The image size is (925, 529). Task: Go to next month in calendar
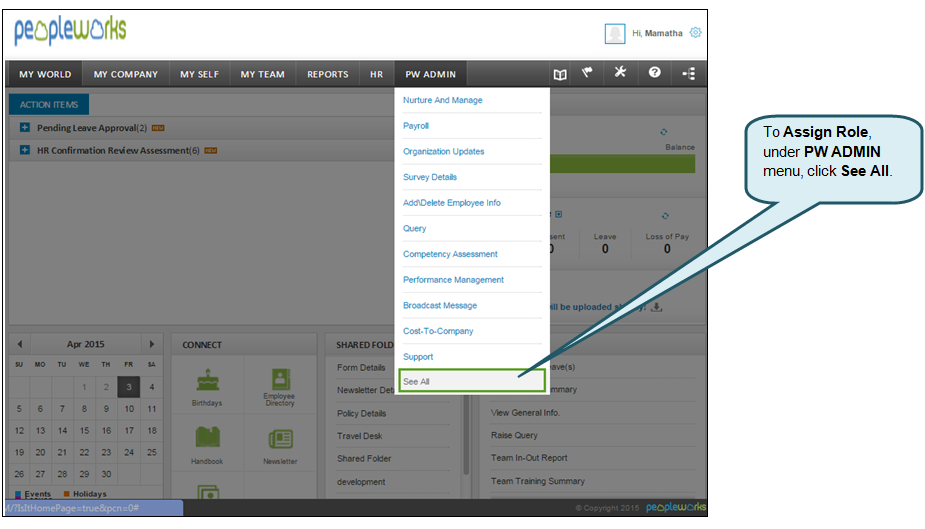coord(151,344)
